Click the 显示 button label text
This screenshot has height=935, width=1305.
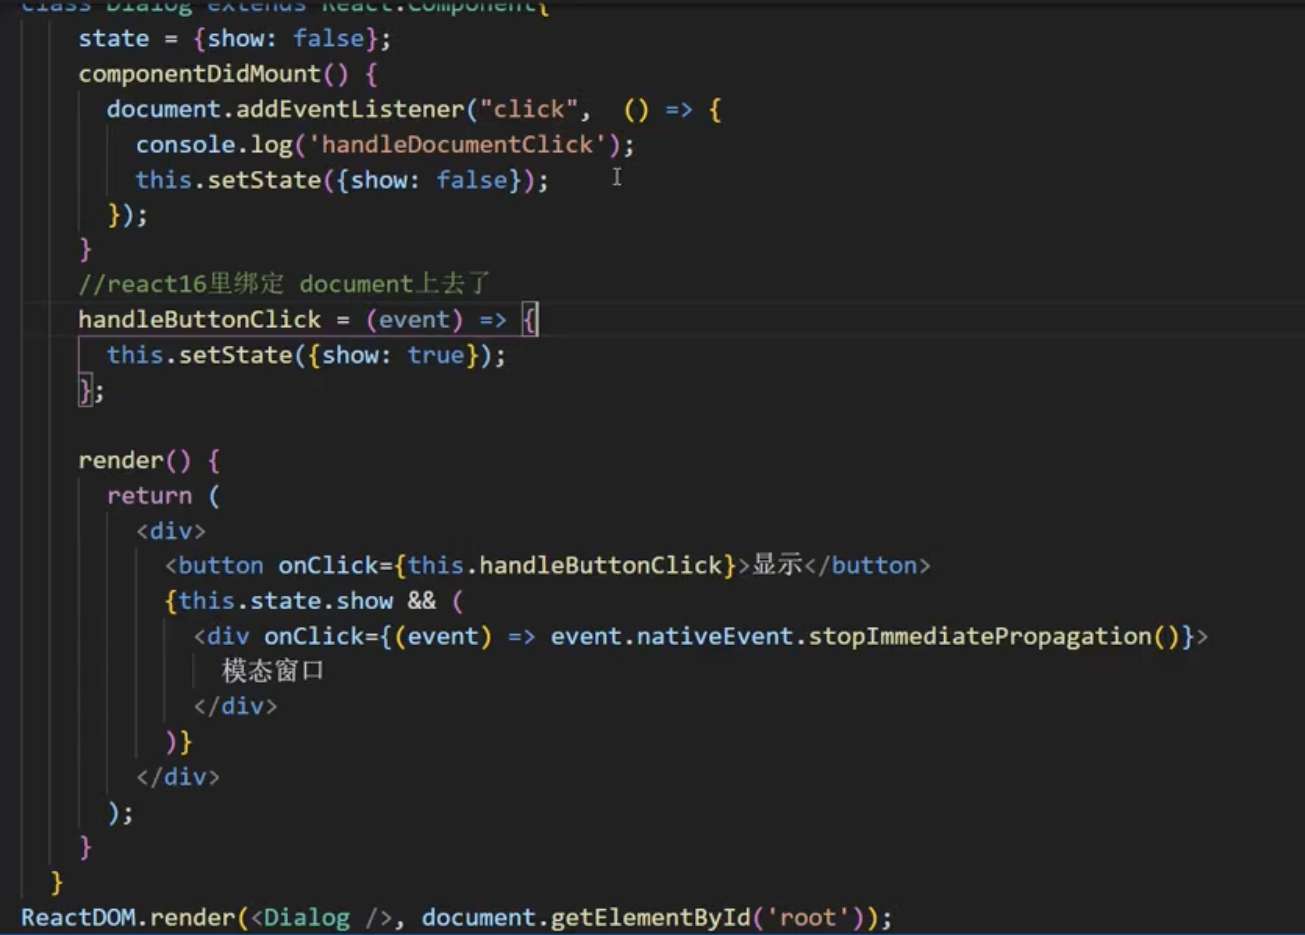777,565
